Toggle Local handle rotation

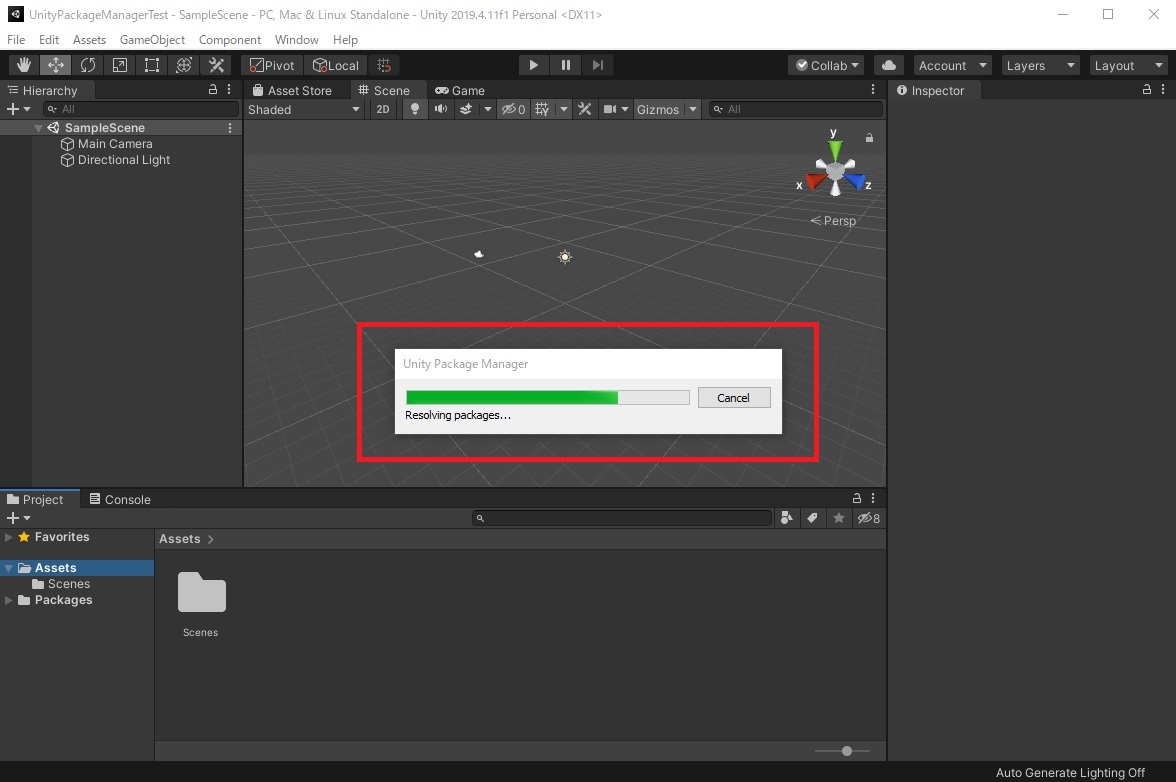click(x=336, y=65)
